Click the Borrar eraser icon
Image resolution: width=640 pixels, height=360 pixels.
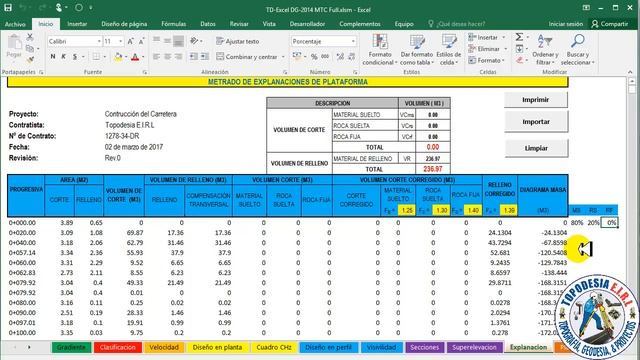pos(519,60)
